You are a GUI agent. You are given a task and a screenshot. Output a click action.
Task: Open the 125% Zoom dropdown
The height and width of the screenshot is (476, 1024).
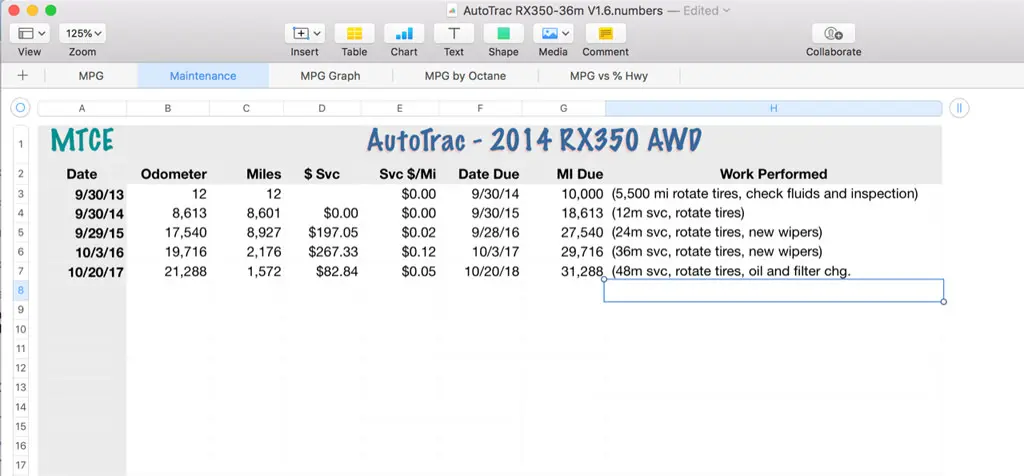(82, 33)
